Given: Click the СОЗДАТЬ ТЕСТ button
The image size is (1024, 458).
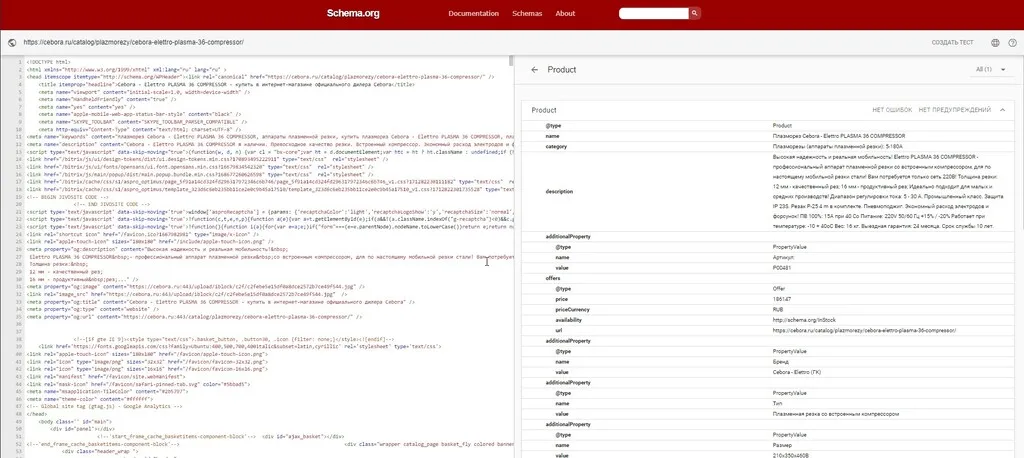Looking at the screenshot, I should pyautogui.click(x=952, y=42).
